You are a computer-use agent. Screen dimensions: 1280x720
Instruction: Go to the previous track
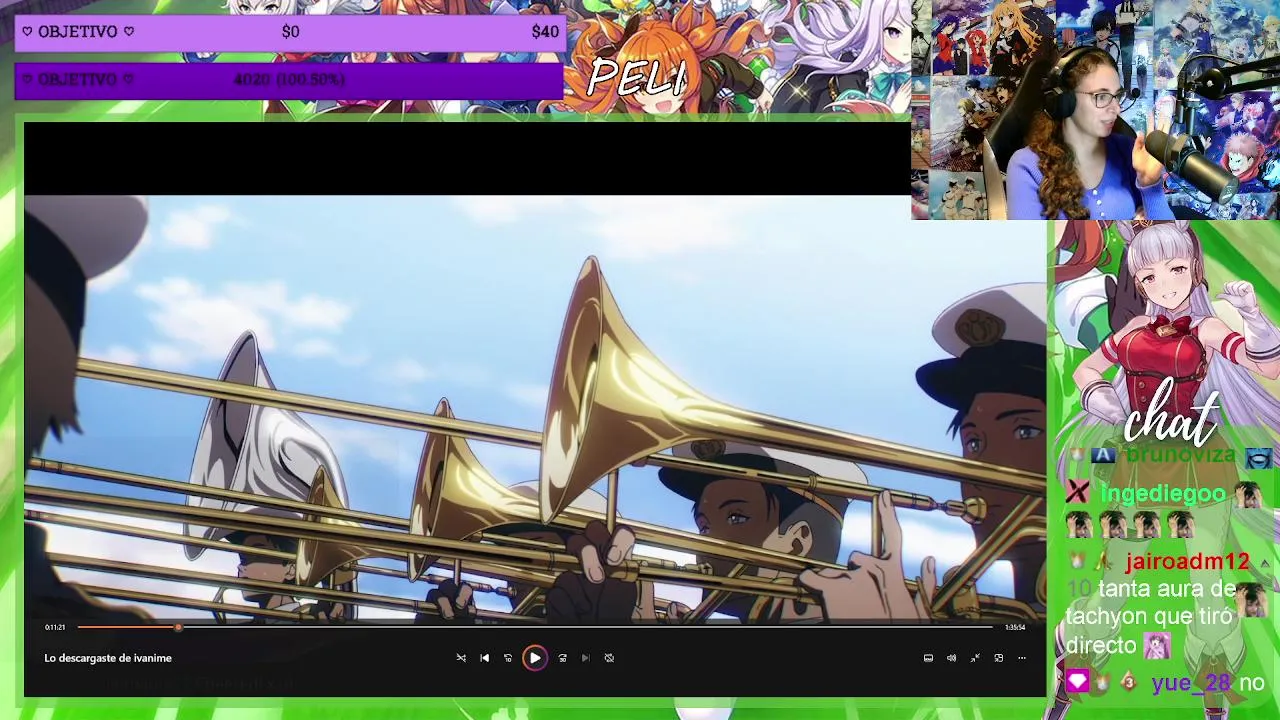485,658
